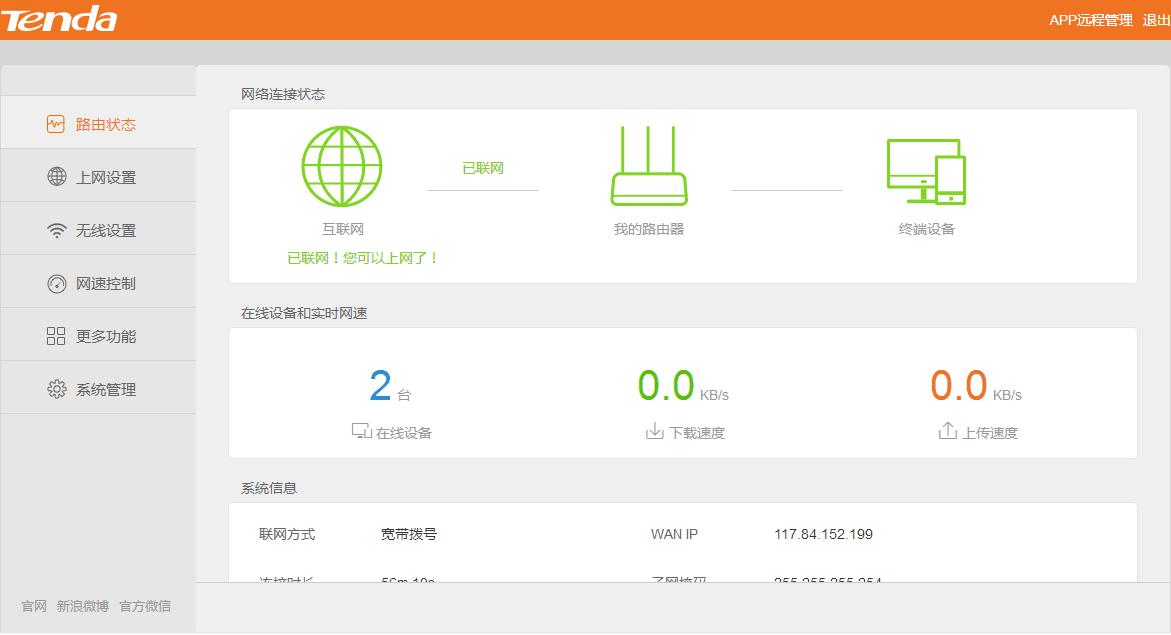
Task: Click the 系统管理 gear icon
Action: (56, 389)
